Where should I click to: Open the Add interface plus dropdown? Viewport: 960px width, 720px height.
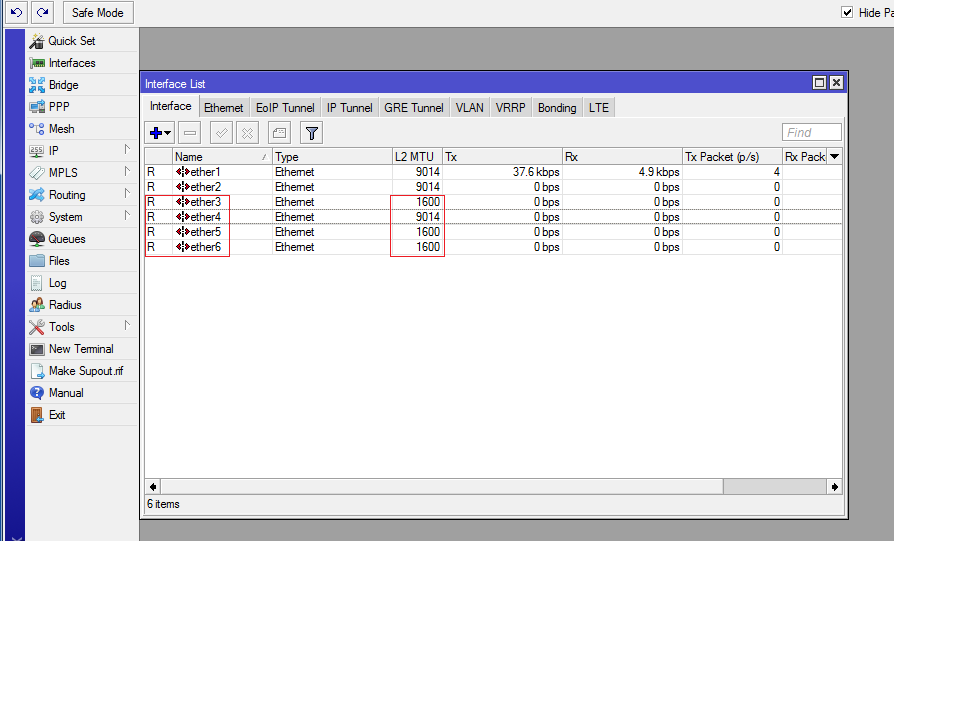[160, 133]
